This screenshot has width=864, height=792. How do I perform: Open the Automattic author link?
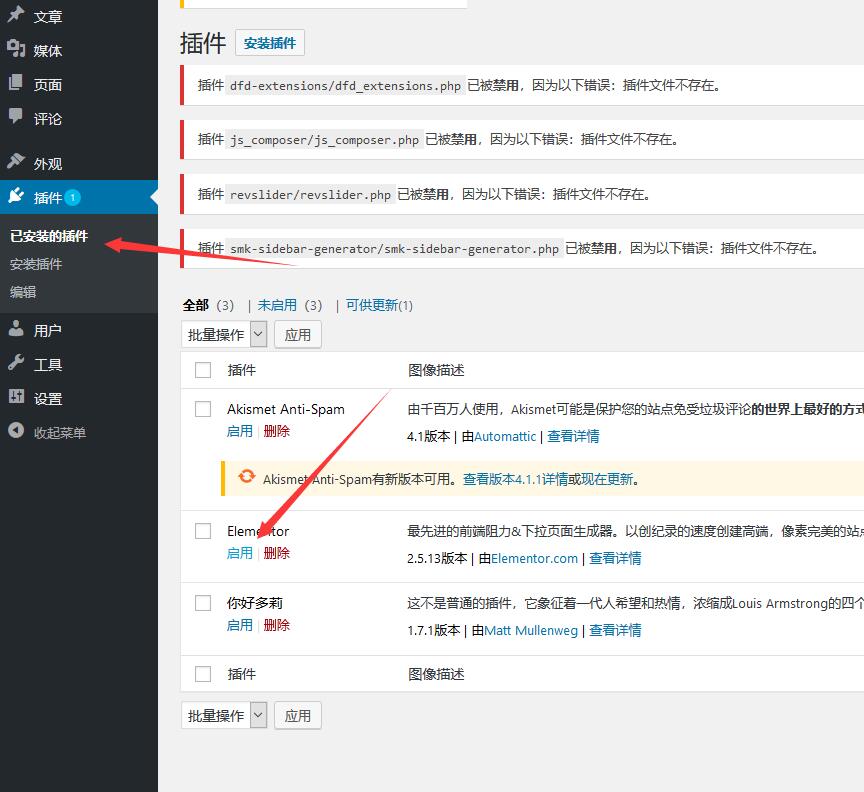[505, 437]
